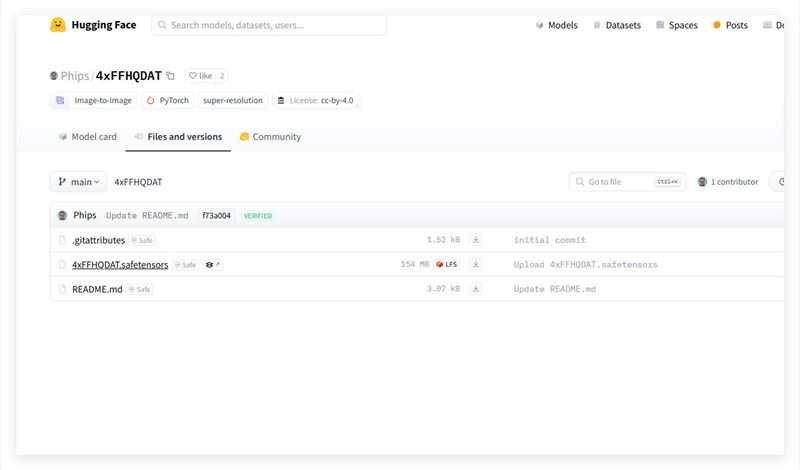Click the 1.52 kB file size
The height and width of the screenshot is (470, 800).
click(443, 240)
